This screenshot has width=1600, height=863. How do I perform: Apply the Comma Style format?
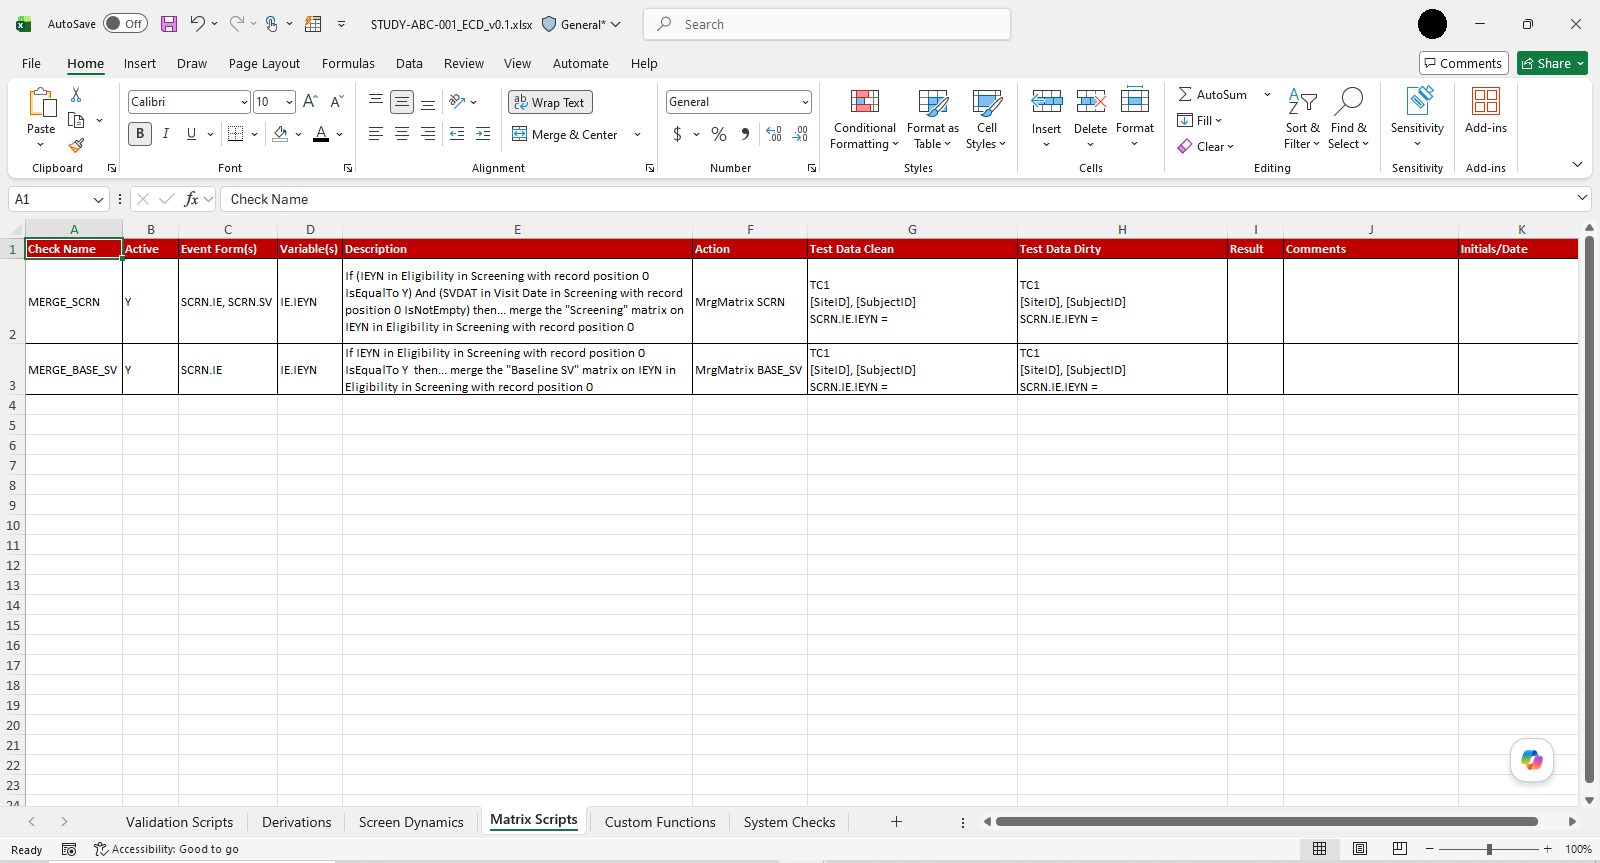745,134
